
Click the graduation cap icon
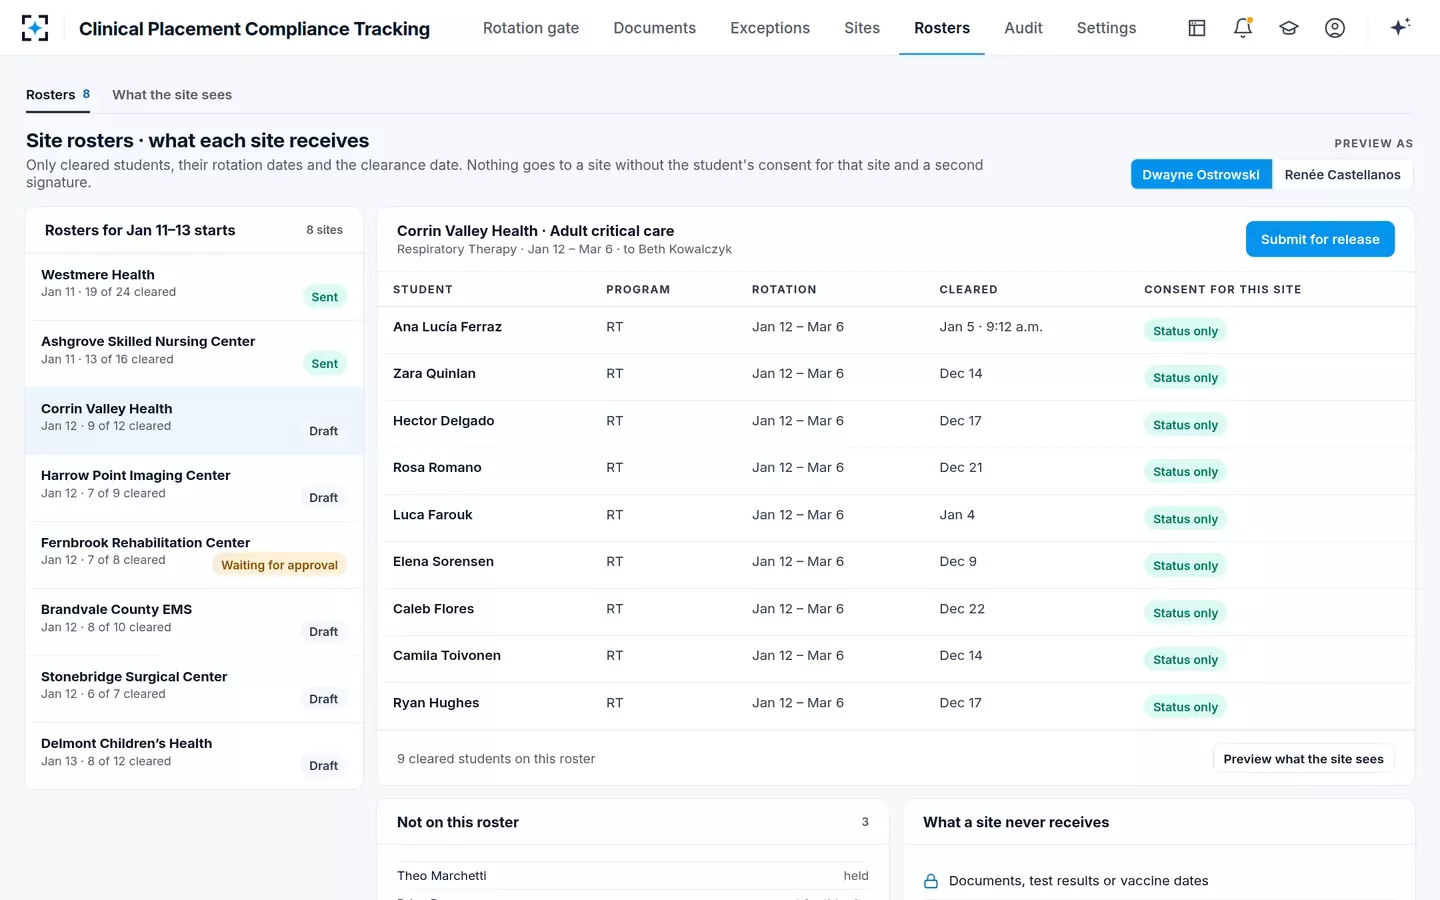pyautogui.click(x=1289, y=28)
